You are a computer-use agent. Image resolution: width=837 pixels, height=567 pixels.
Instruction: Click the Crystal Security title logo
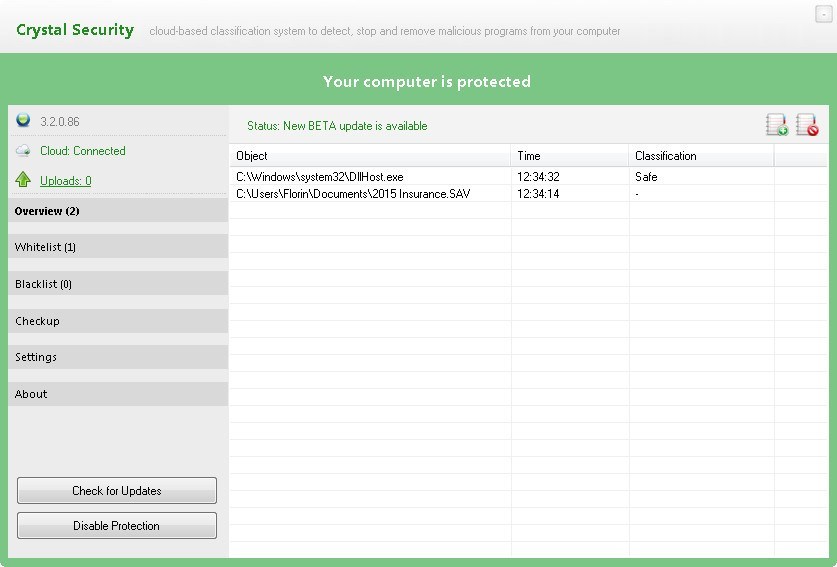(75, 30)
